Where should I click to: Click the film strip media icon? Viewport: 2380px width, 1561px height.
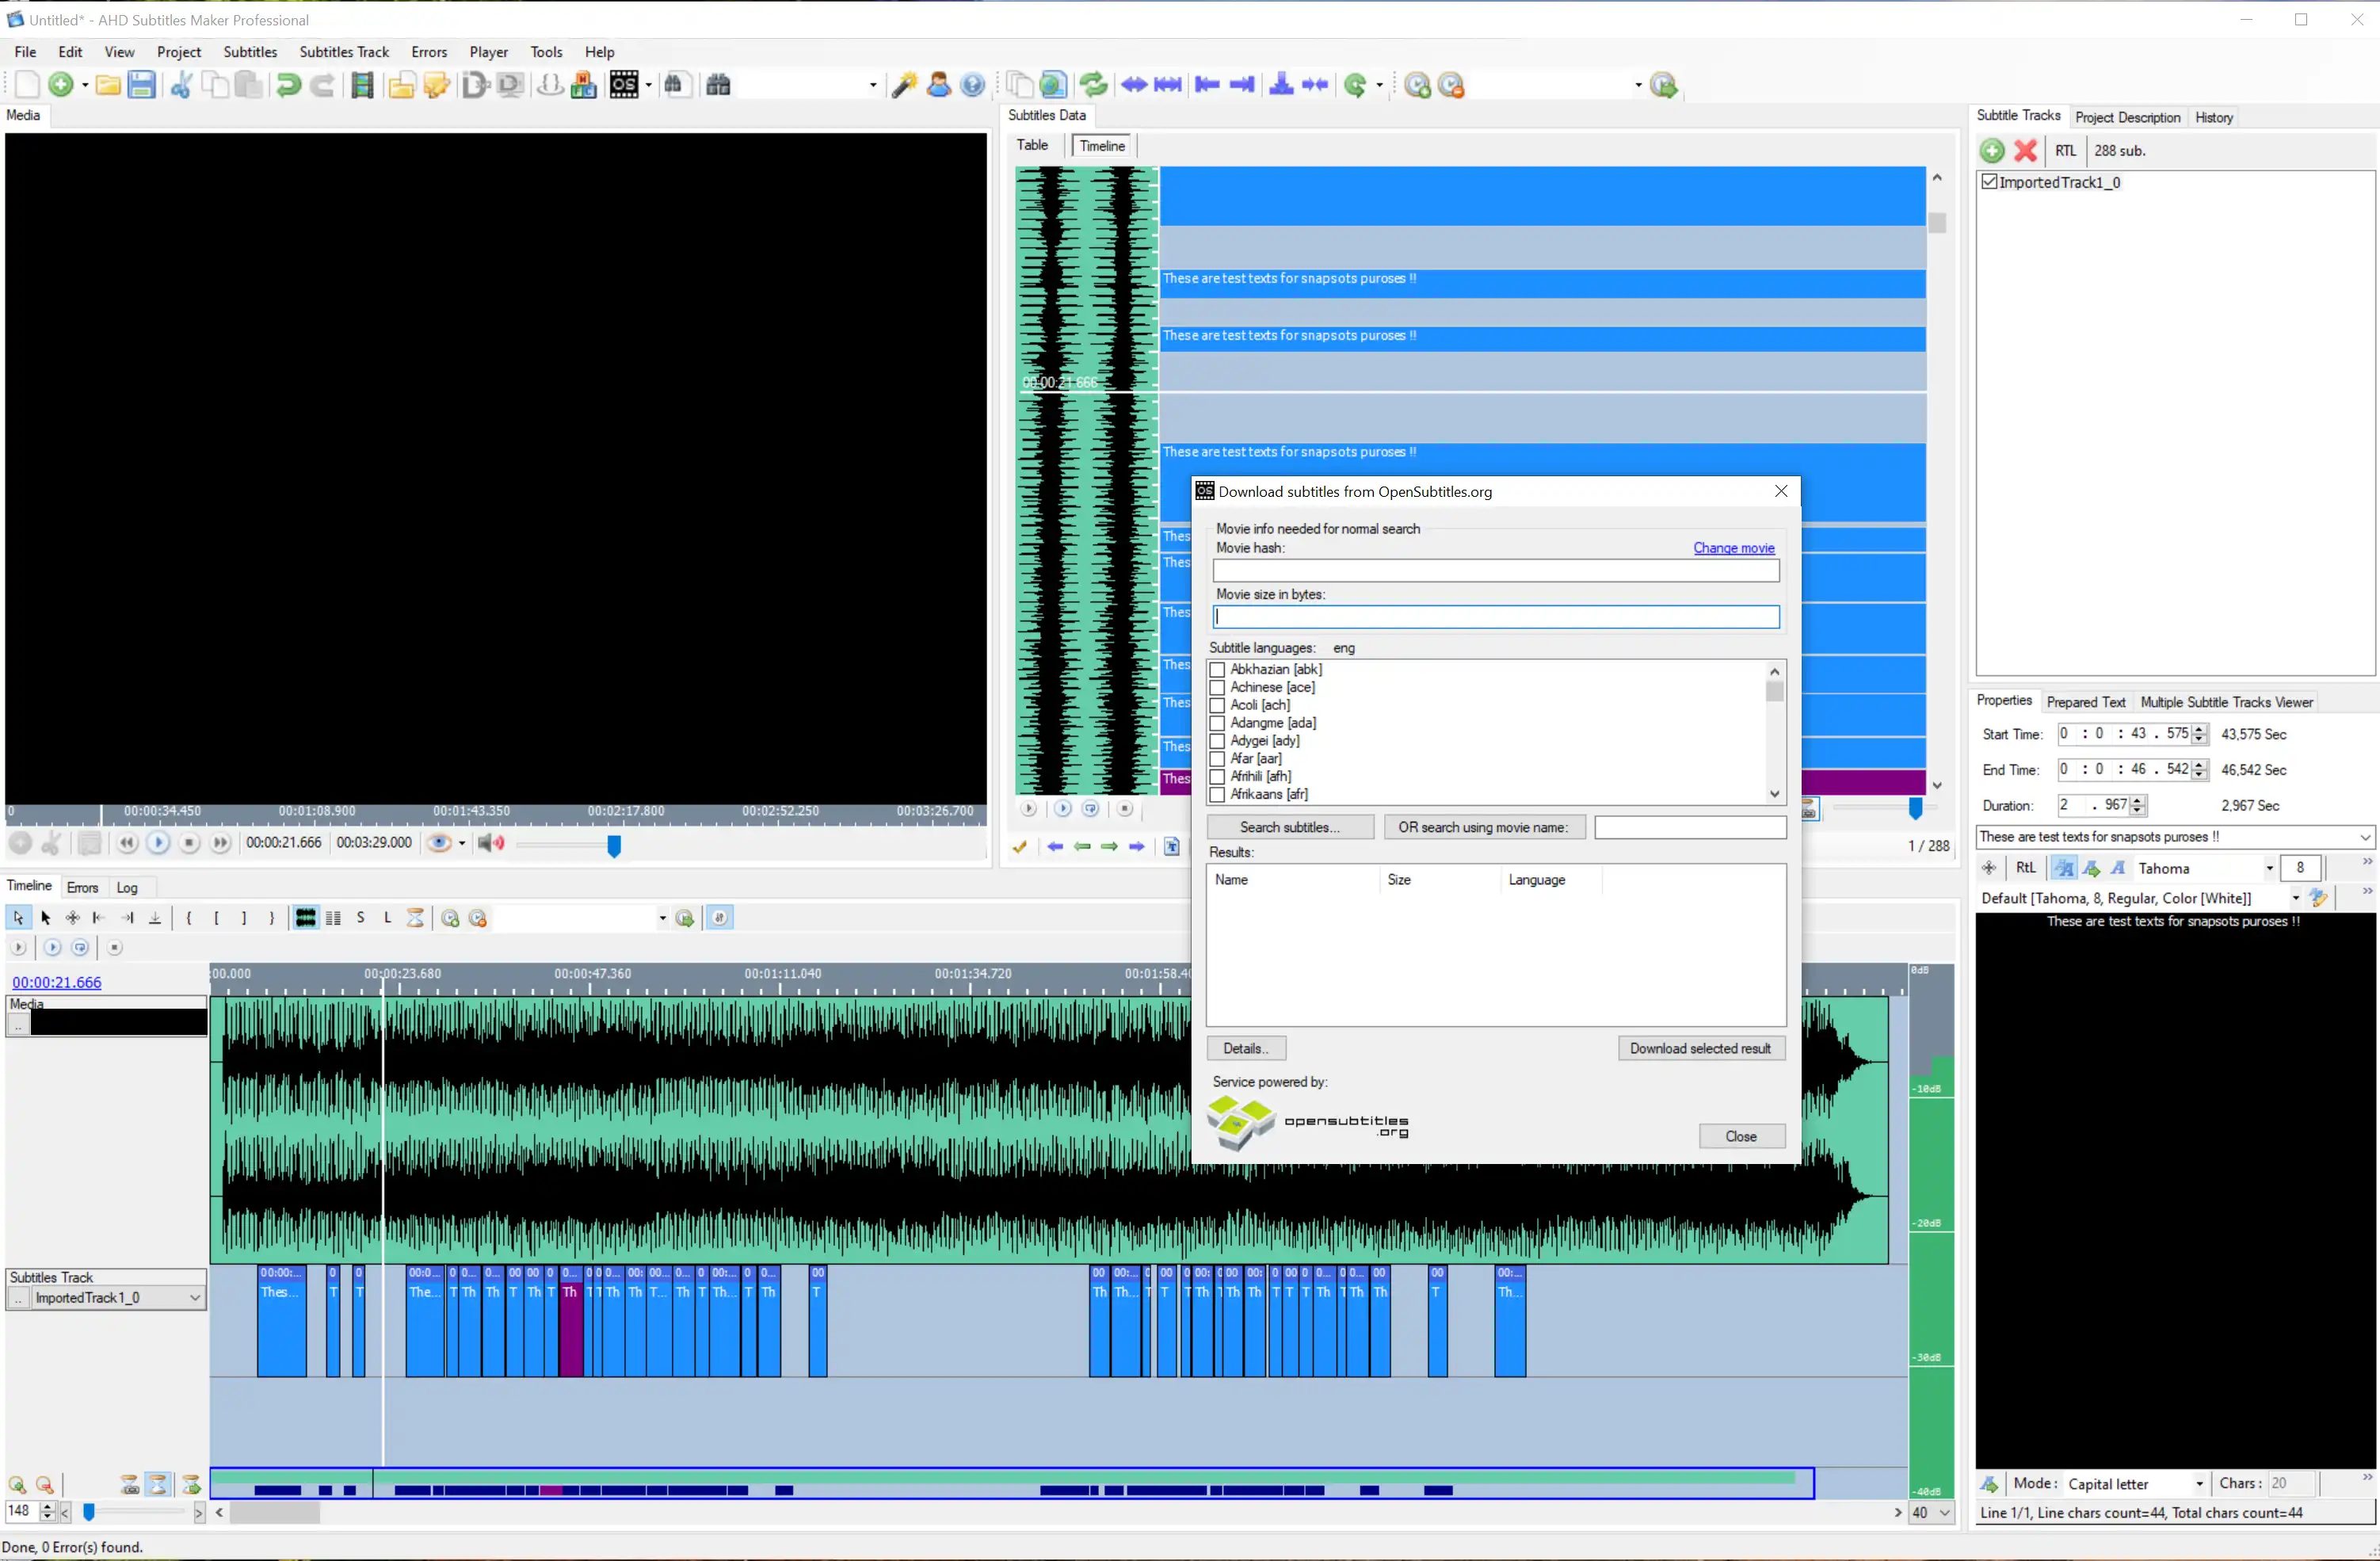(x=362, y=85)
